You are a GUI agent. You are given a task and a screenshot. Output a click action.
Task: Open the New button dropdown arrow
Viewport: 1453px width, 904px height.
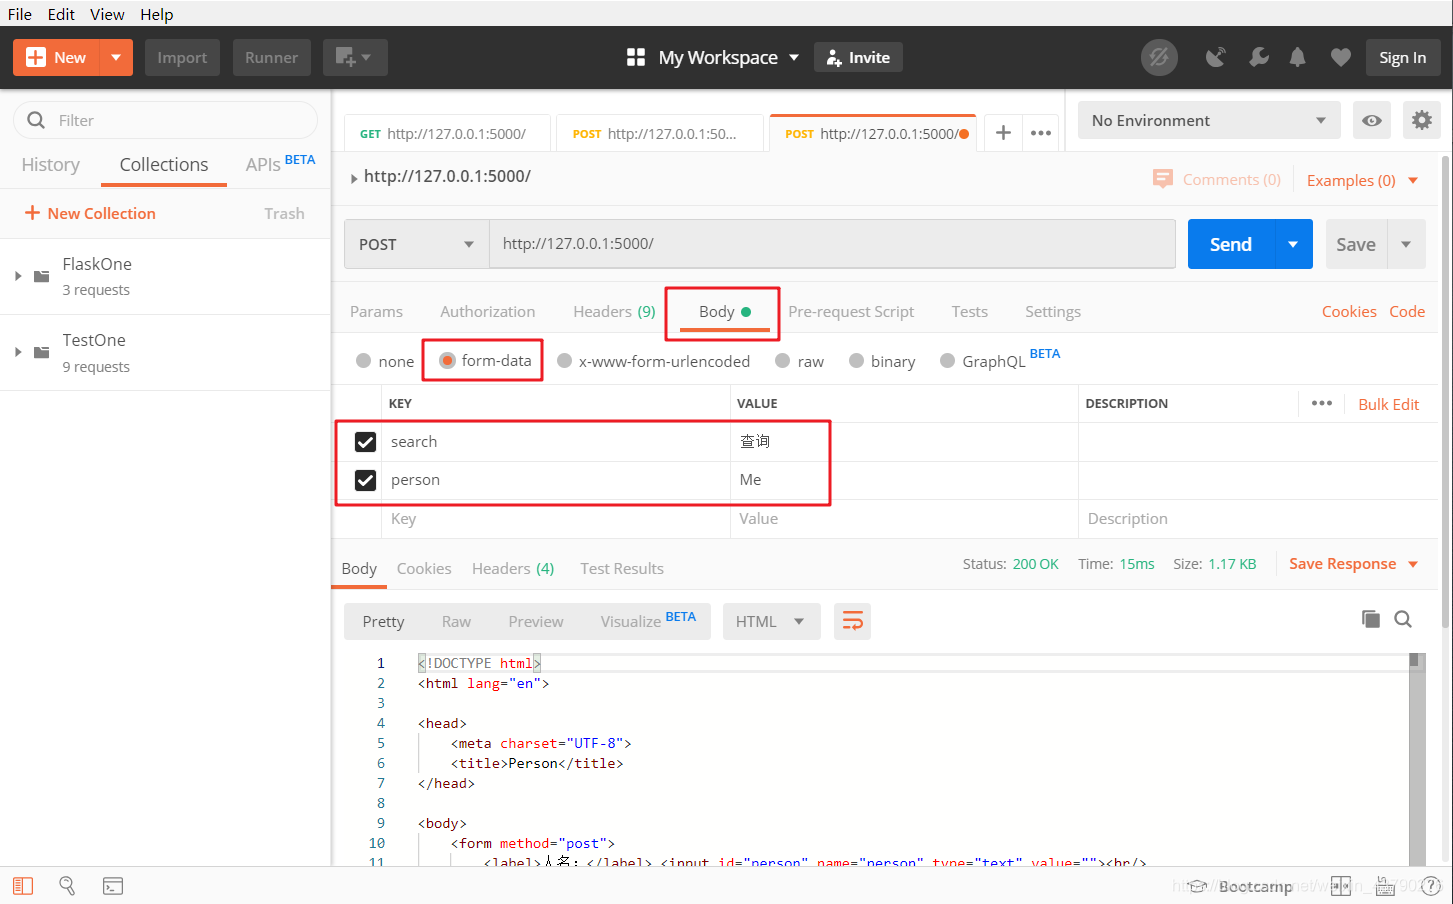116,57
